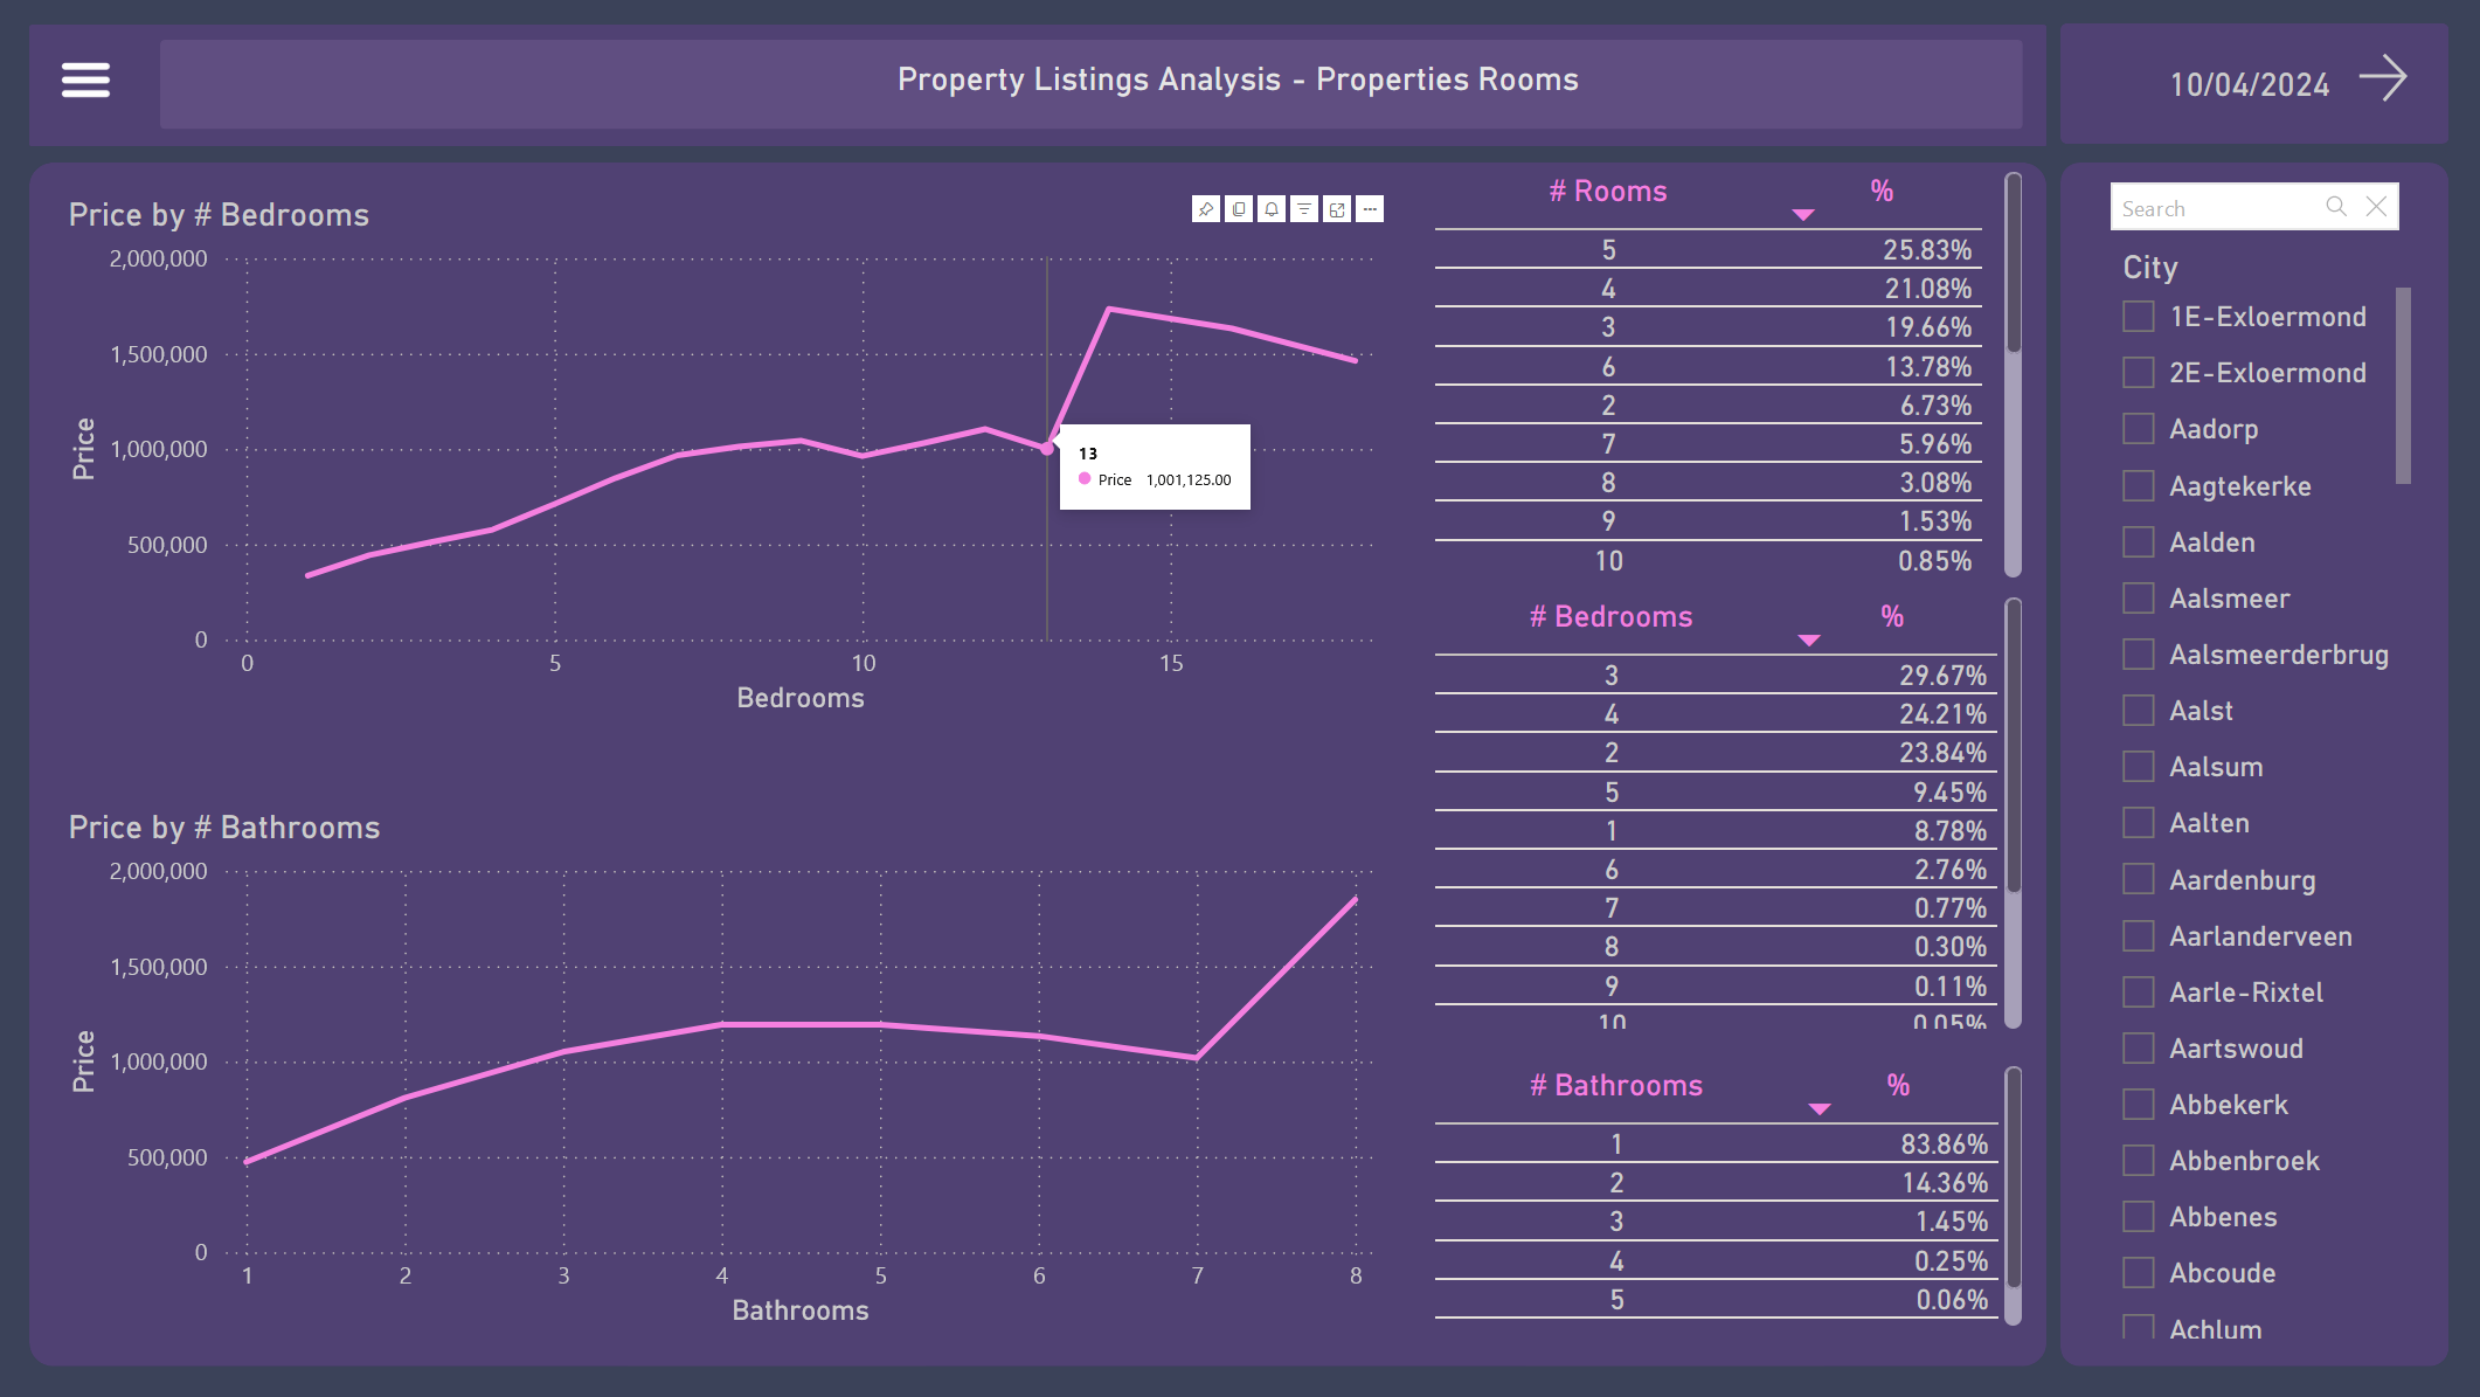
Task: Select Aarlanderveen checkbox
Action: click(x=2138, y=936)
